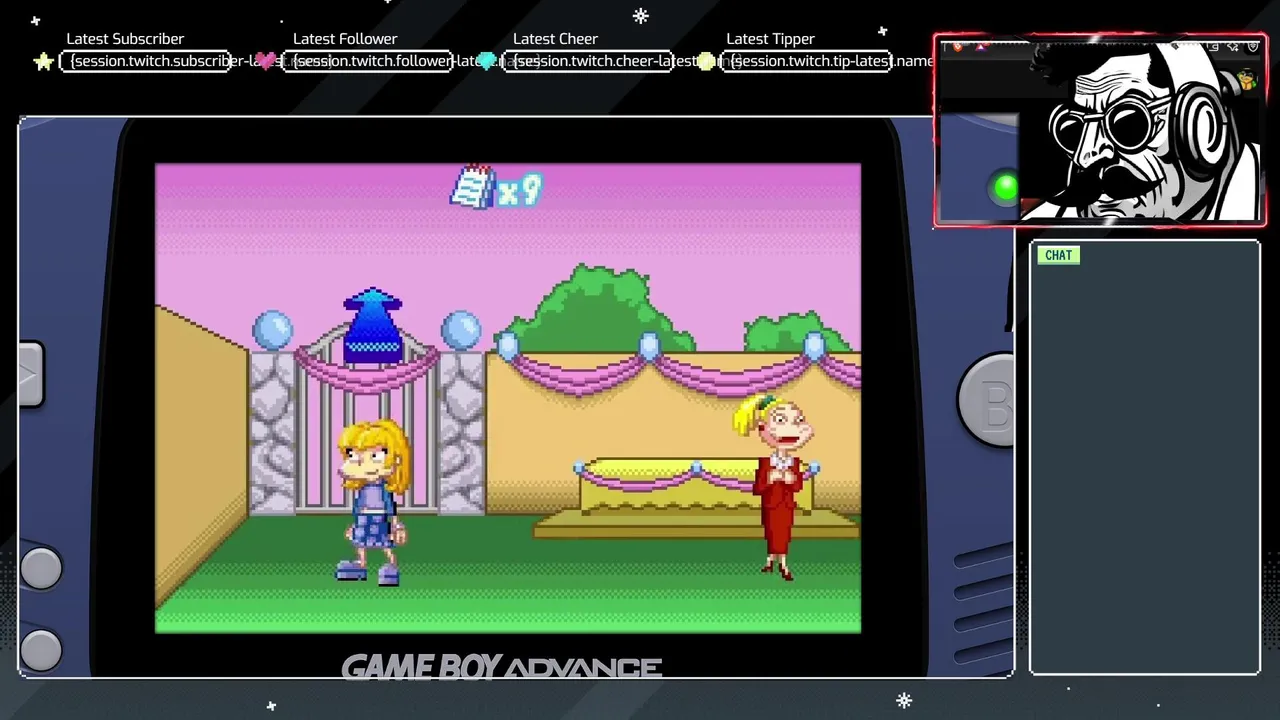
Task: Click the Game Boy left shoulder button
Action: (31, 375)
